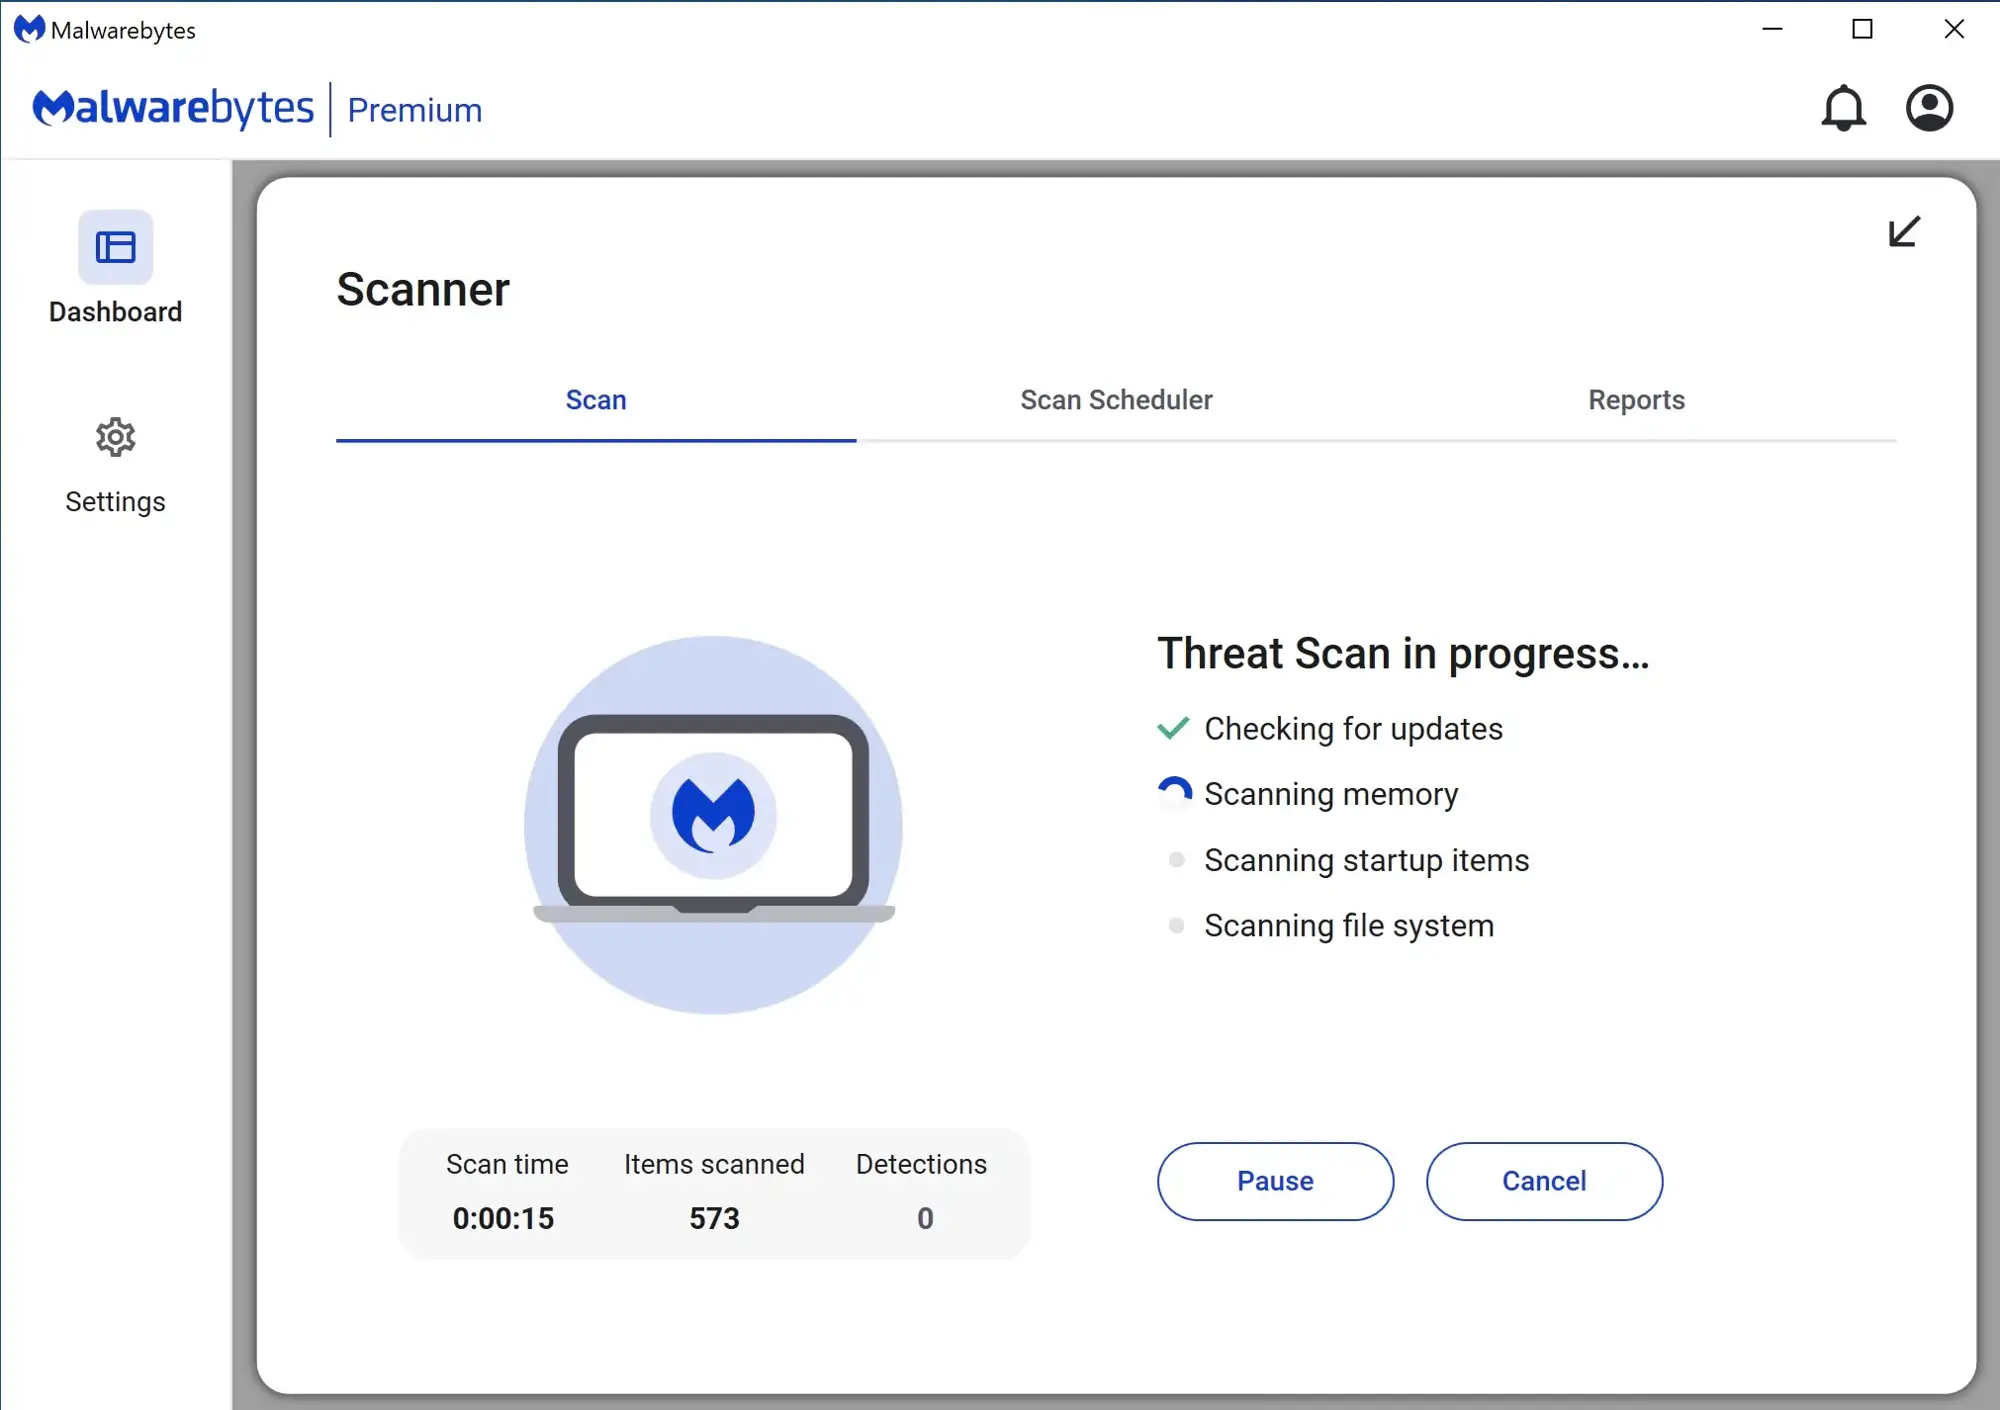
Task: Switch to the Scan Scheduler tab
Action: click(x=1117, y=400)
